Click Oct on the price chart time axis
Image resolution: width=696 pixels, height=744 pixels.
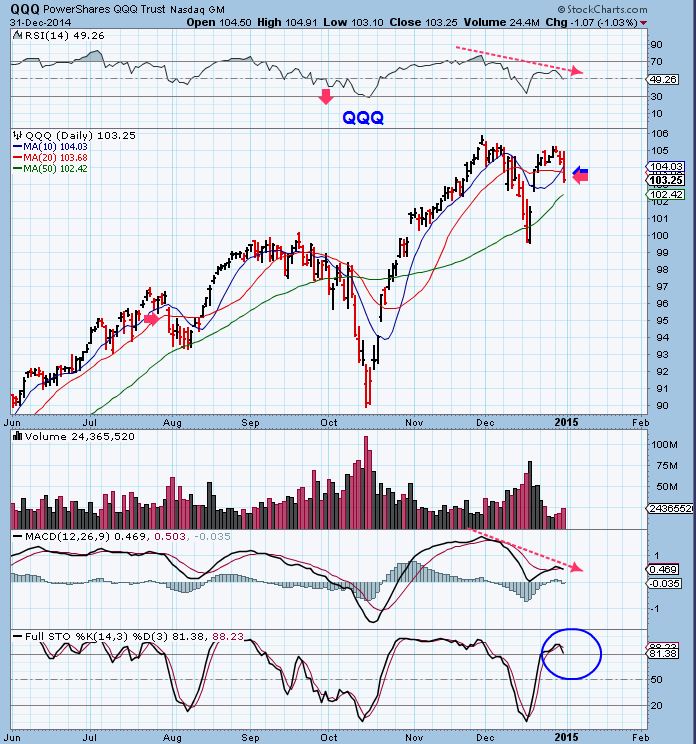(329, 422)
